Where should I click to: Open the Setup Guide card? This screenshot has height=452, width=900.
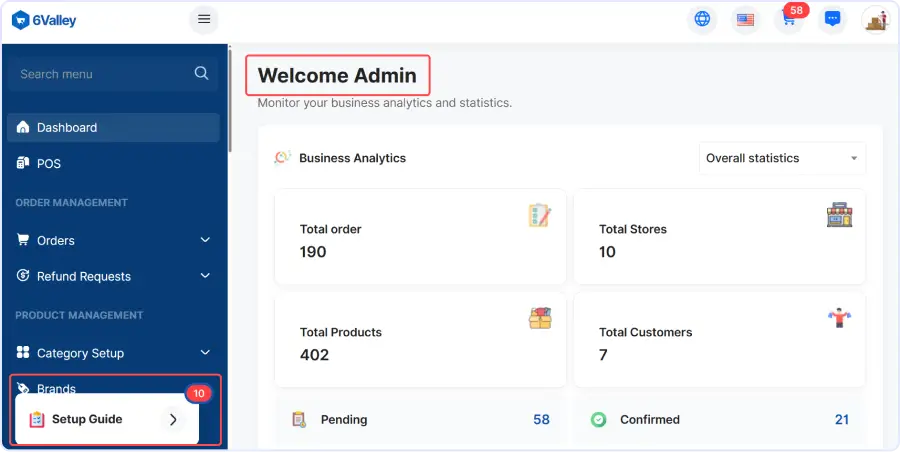pos(107,419)
